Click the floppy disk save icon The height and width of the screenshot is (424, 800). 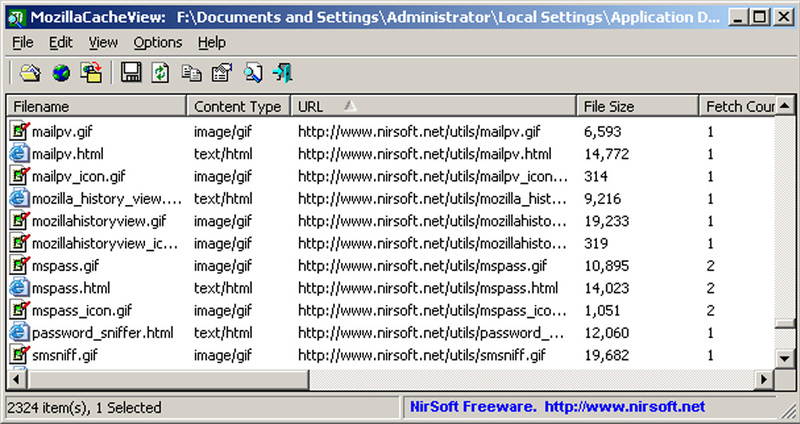131,72
